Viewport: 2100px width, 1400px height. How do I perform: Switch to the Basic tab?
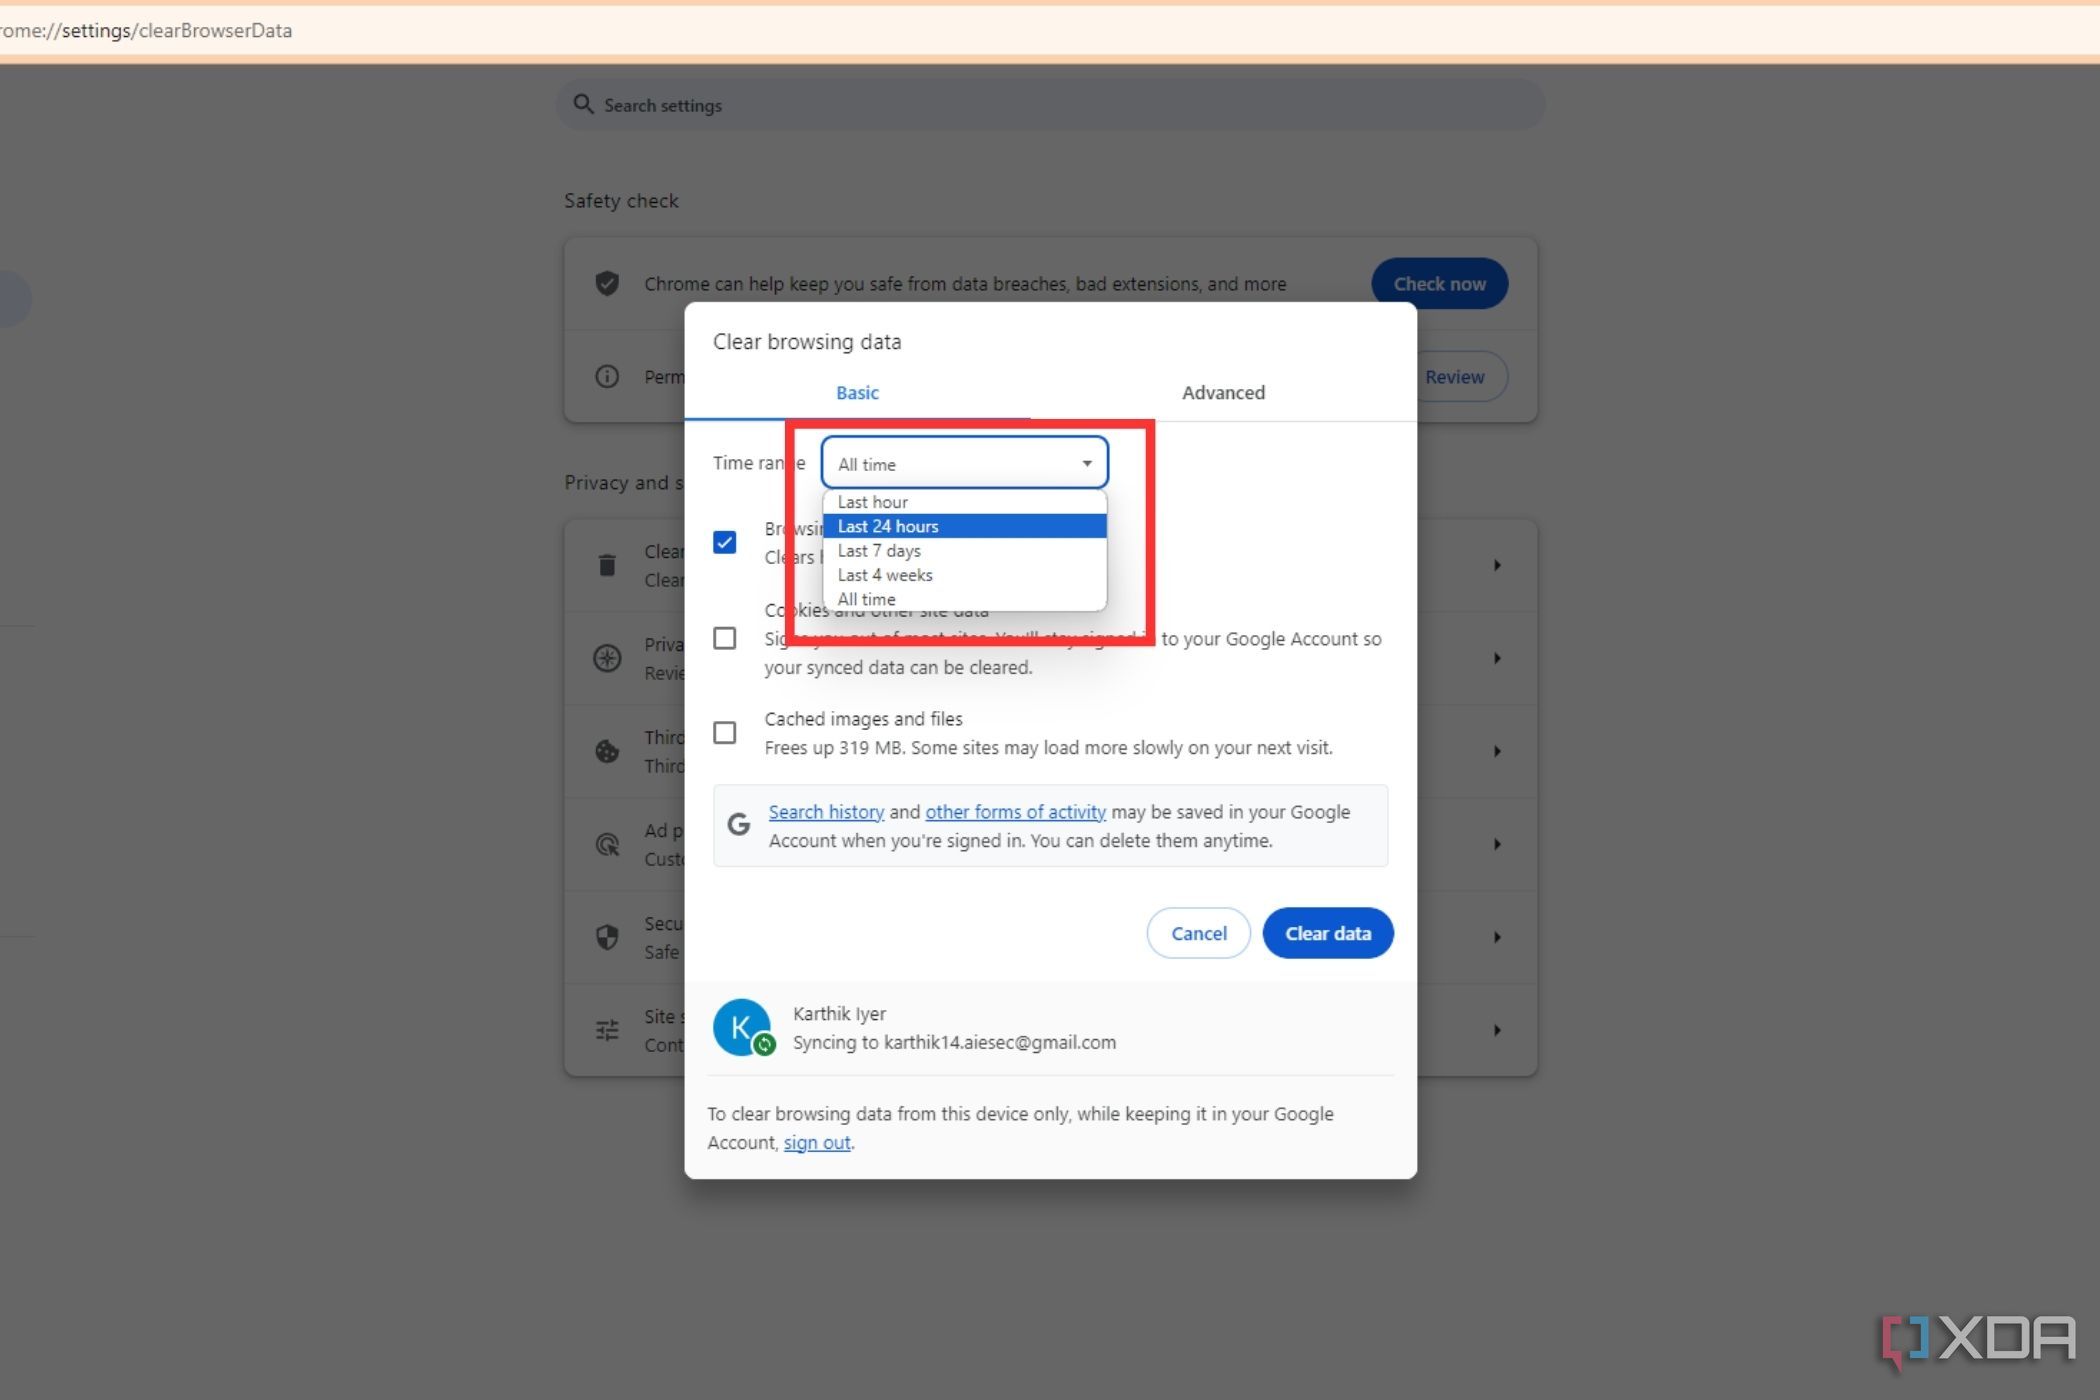(x=856, y=392)
